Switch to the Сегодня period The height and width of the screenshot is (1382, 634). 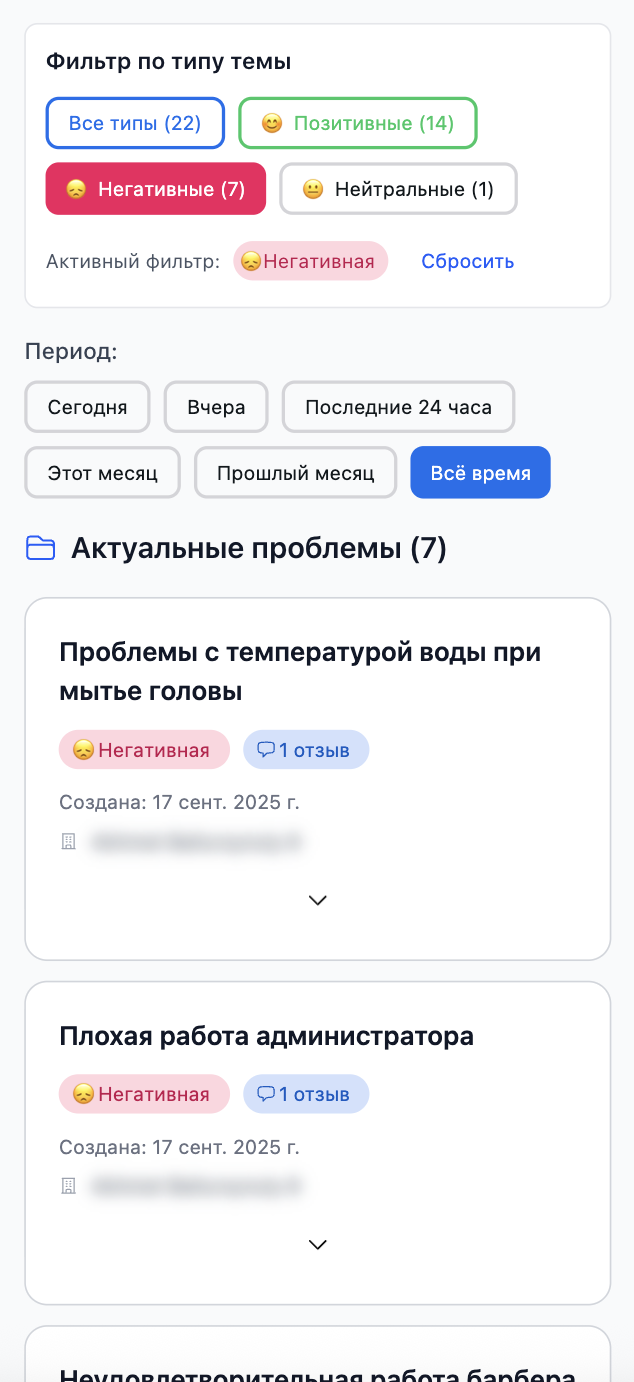coord(87,407)
